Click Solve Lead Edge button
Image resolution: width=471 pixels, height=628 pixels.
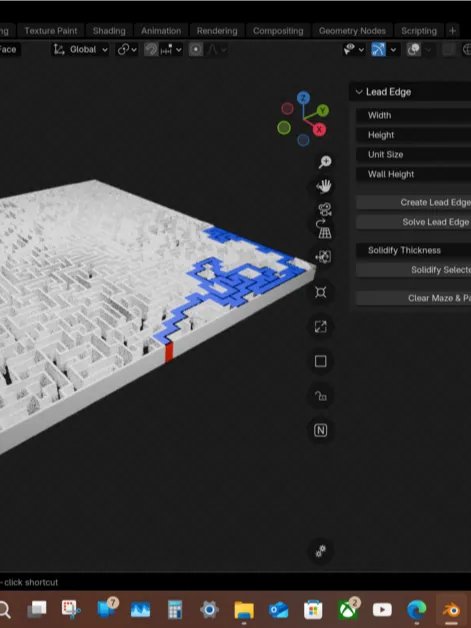click(414, 222)
